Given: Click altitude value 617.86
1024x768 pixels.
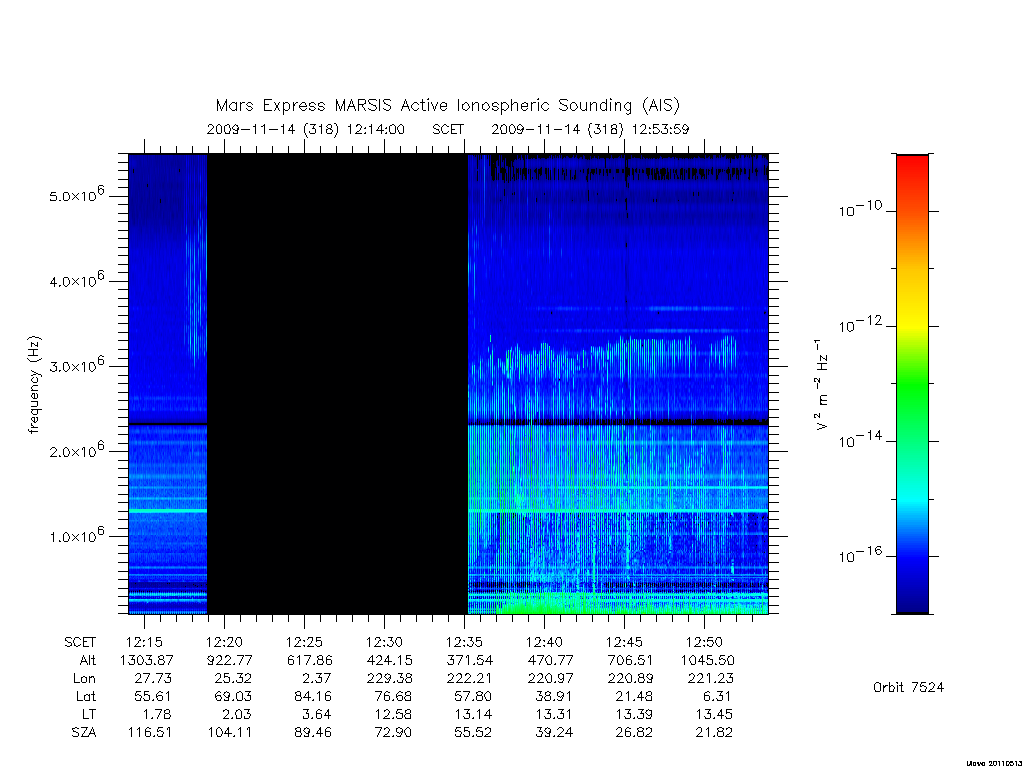Looking at the screenshot, I should 310,660.
